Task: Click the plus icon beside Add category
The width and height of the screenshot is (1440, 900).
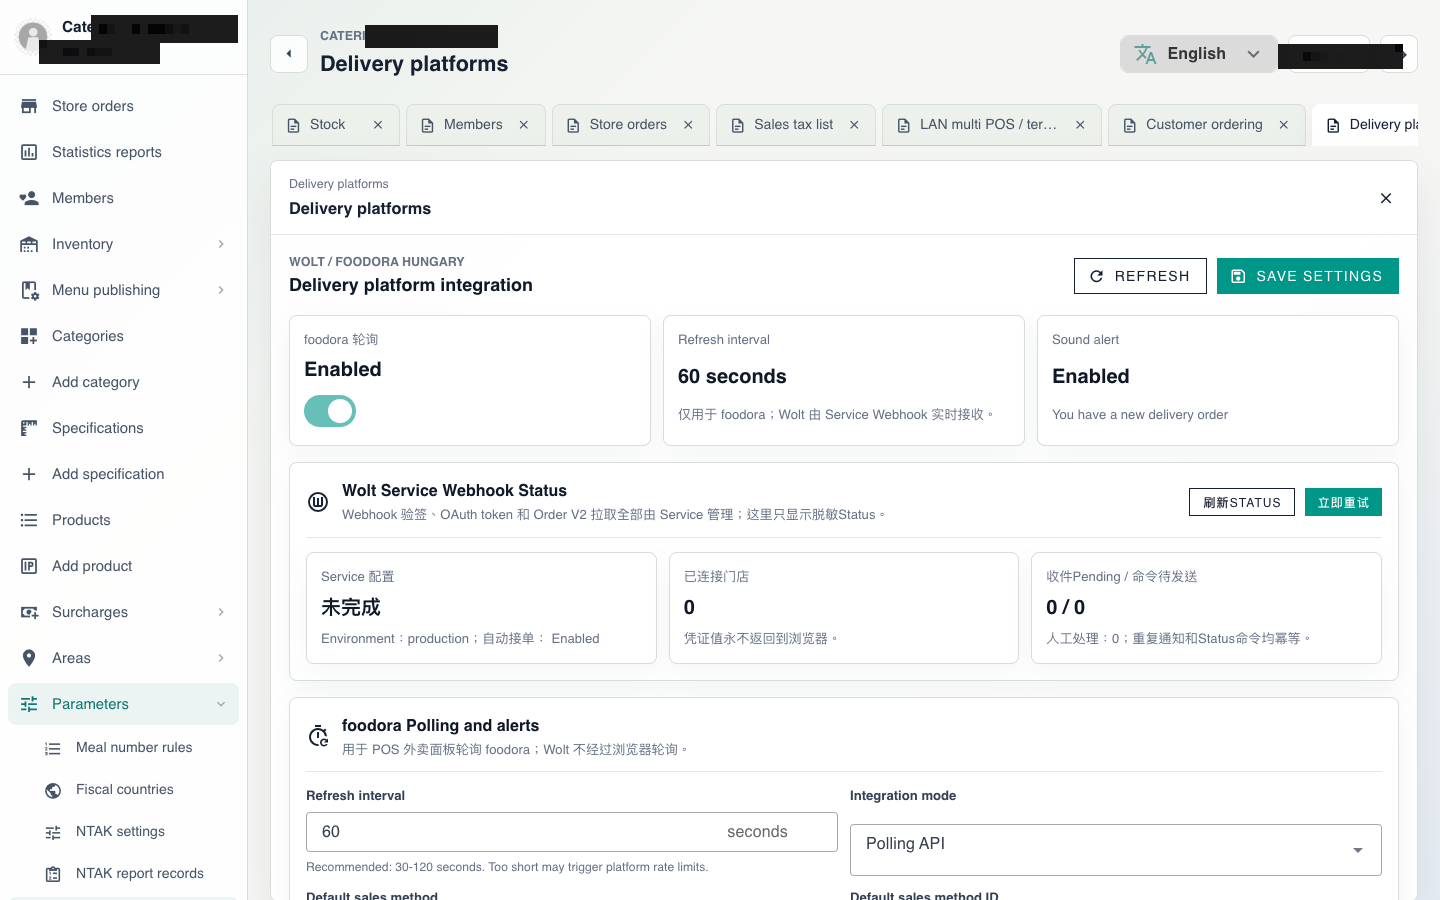Action: coord(29,382)
